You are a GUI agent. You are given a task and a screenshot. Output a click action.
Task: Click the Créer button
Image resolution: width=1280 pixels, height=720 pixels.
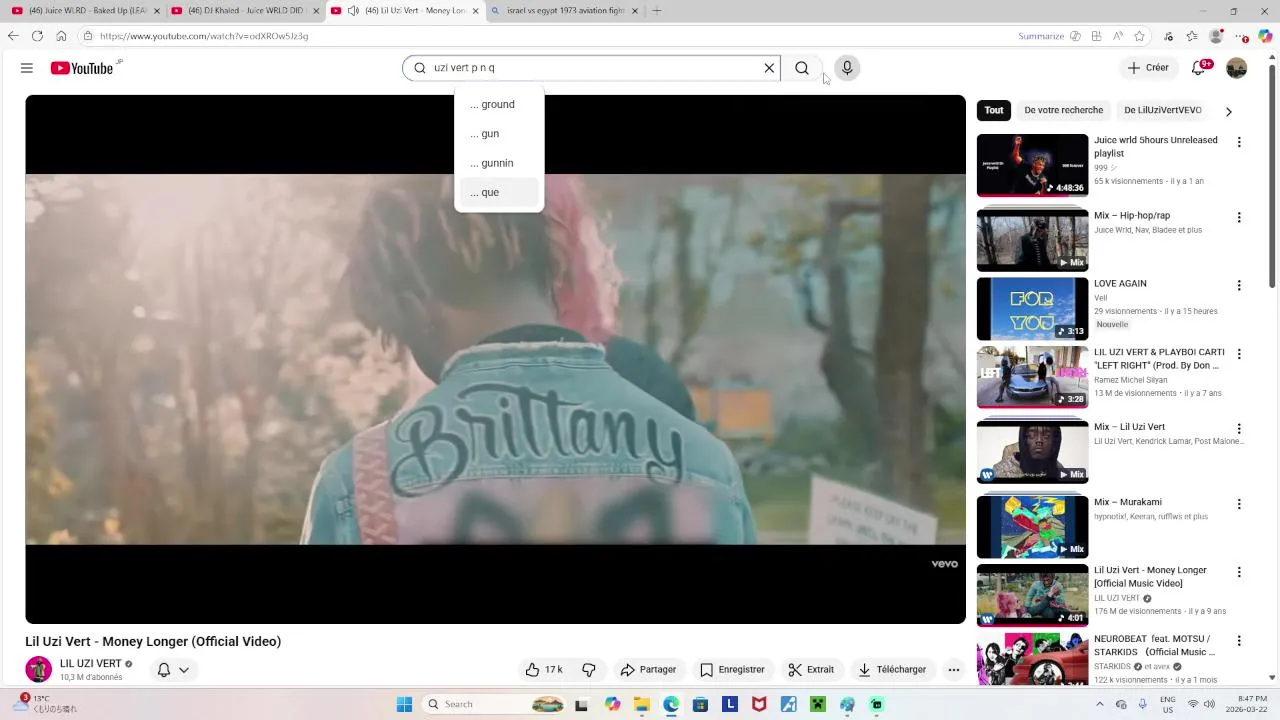coord(1147,68)
